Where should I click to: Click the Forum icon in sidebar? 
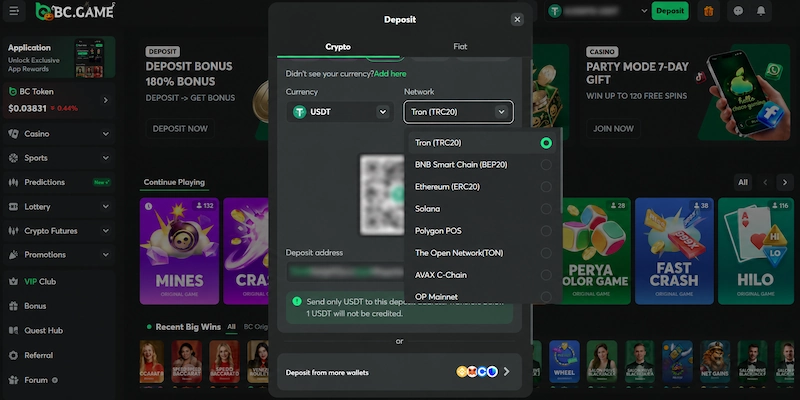(x=13, y=380)
